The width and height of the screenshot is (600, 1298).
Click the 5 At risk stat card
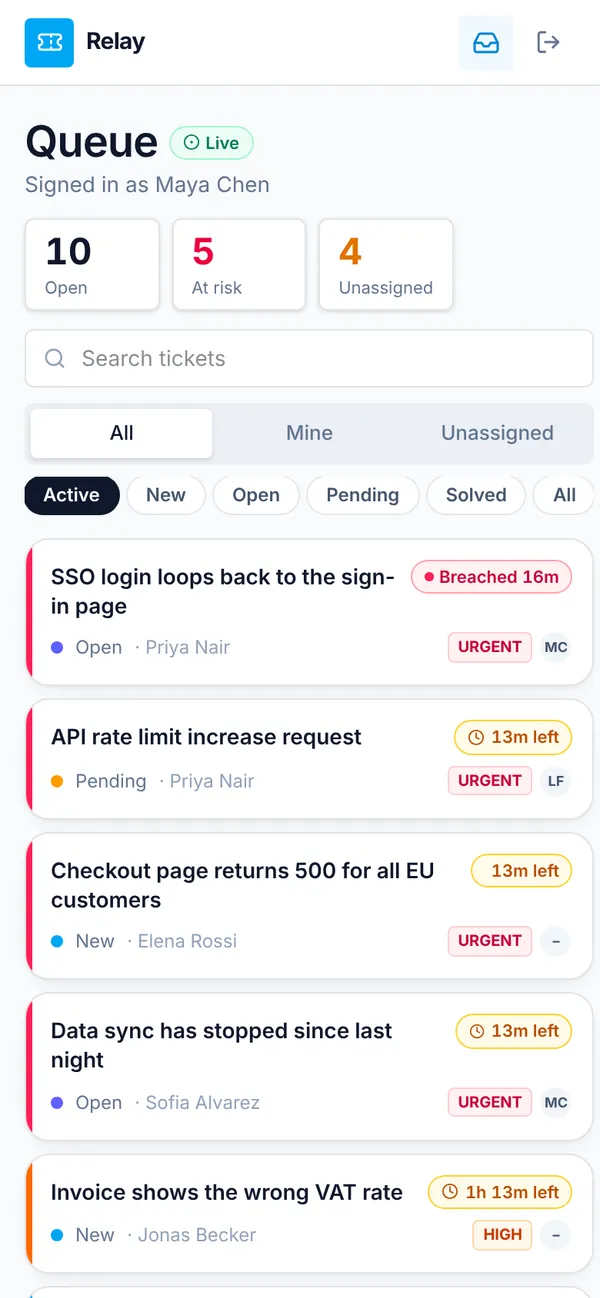pyautogui.click(x=239, y=264)
